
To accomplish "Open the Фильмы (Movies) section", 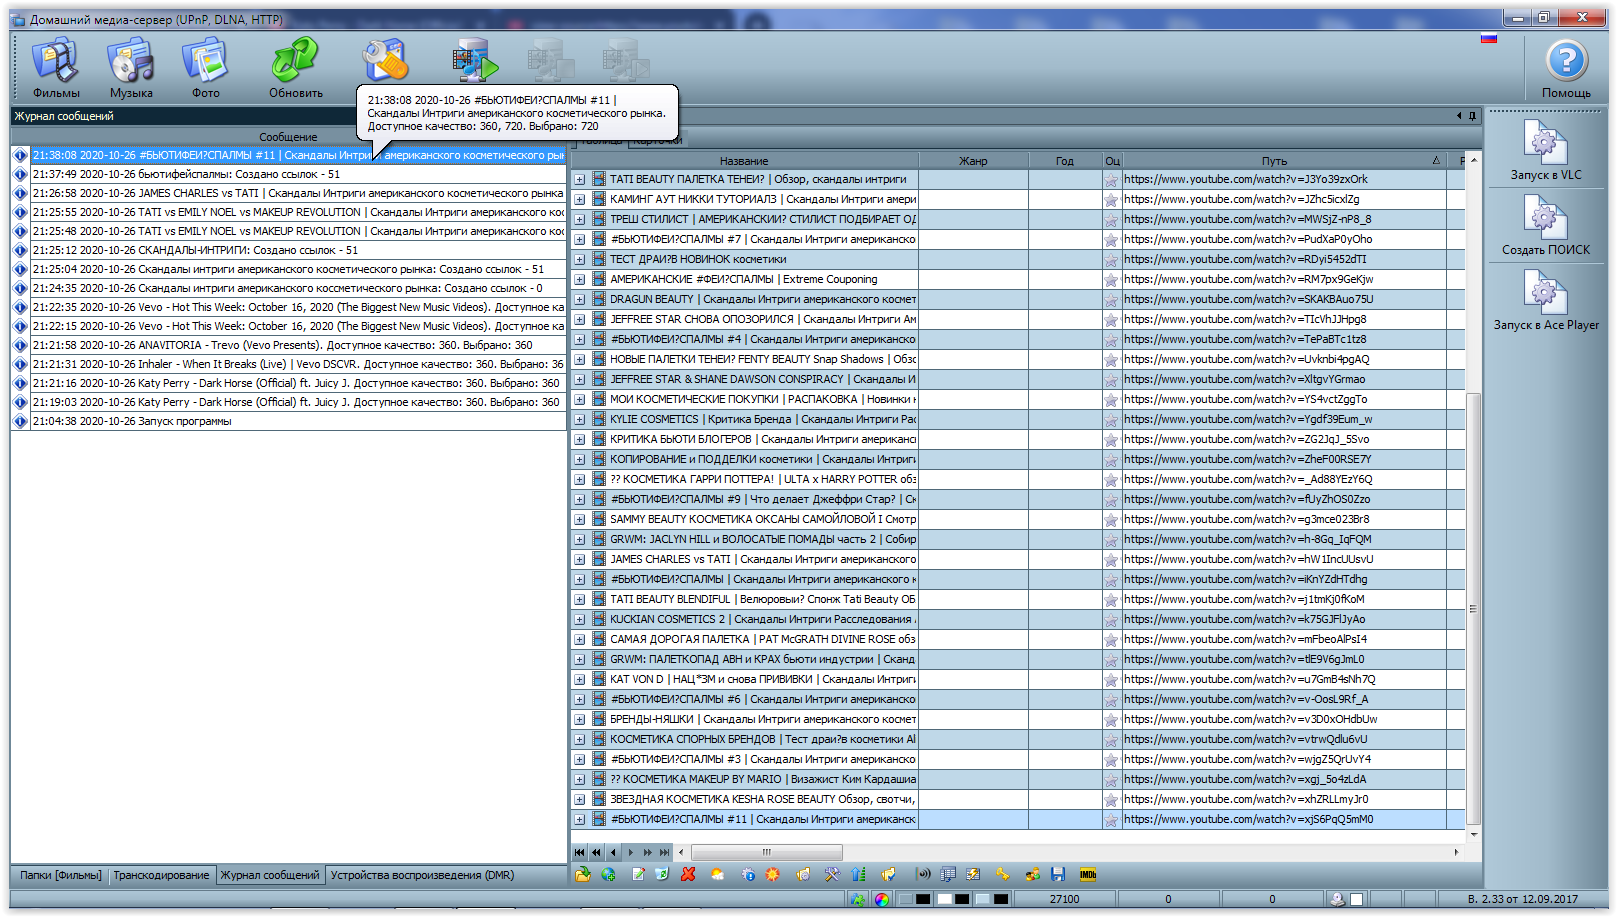I will coord(56,66).
